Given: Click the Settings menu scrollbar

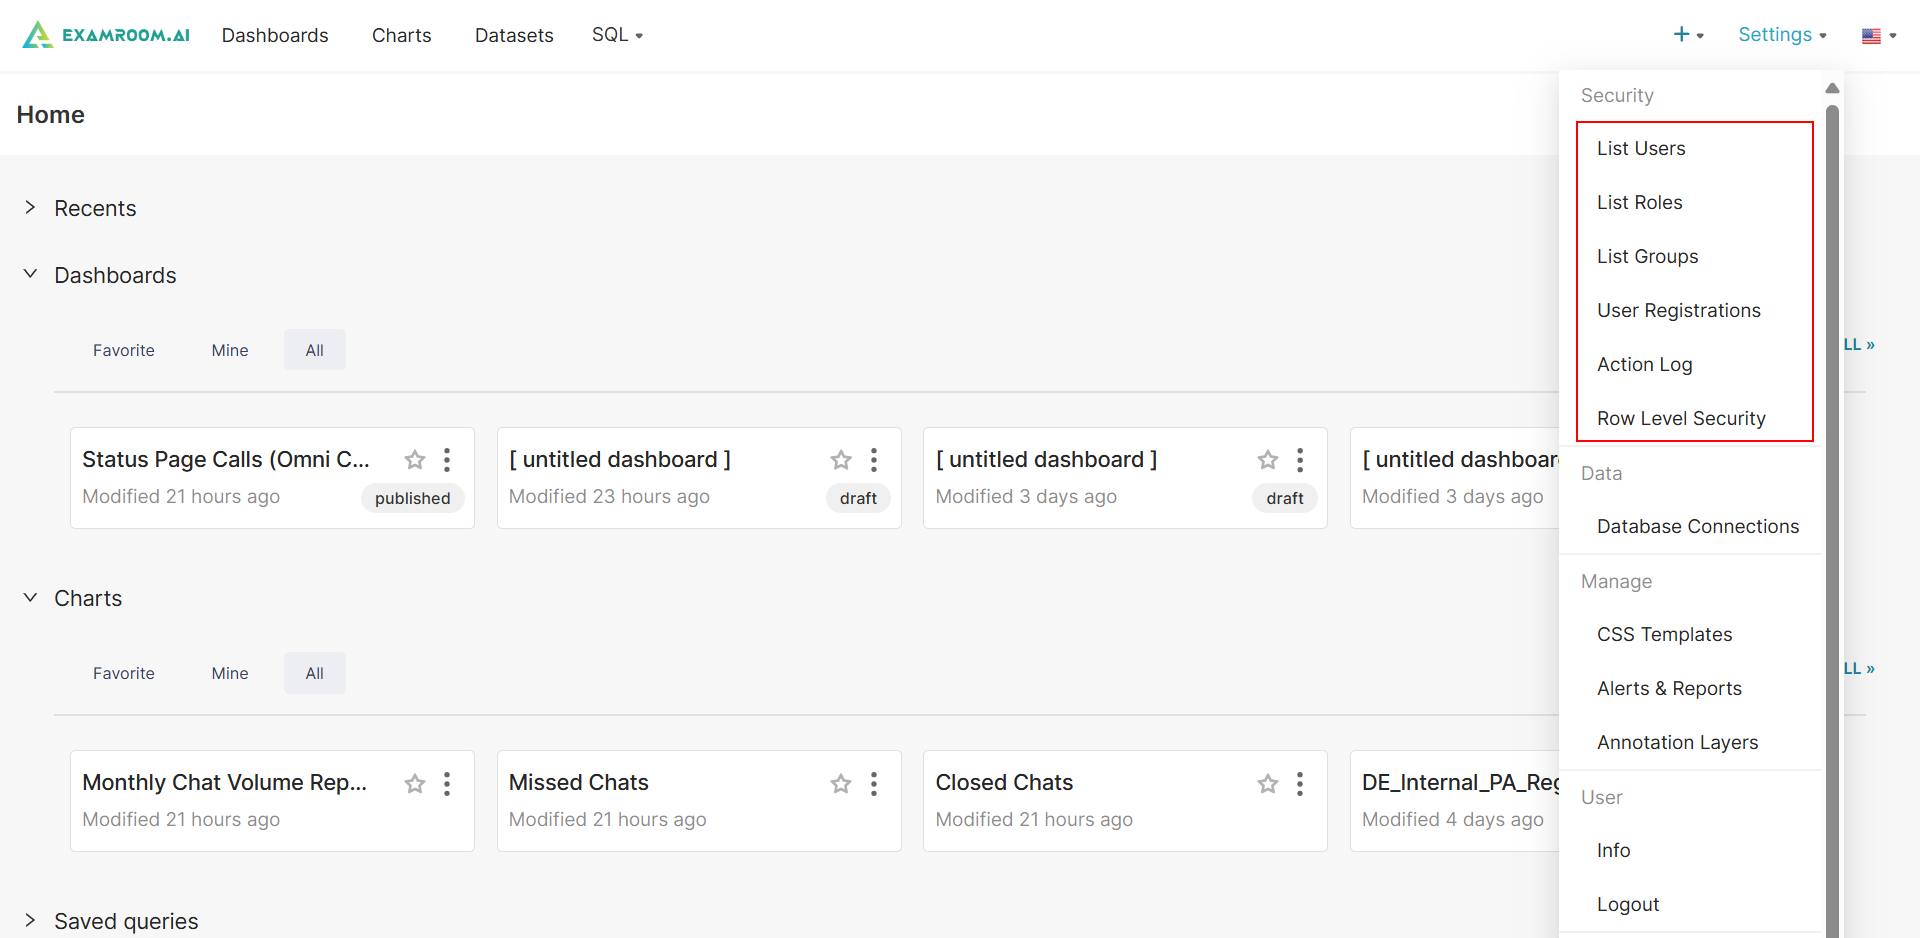Looking at the screenshot, I should tap(1832, 500).
